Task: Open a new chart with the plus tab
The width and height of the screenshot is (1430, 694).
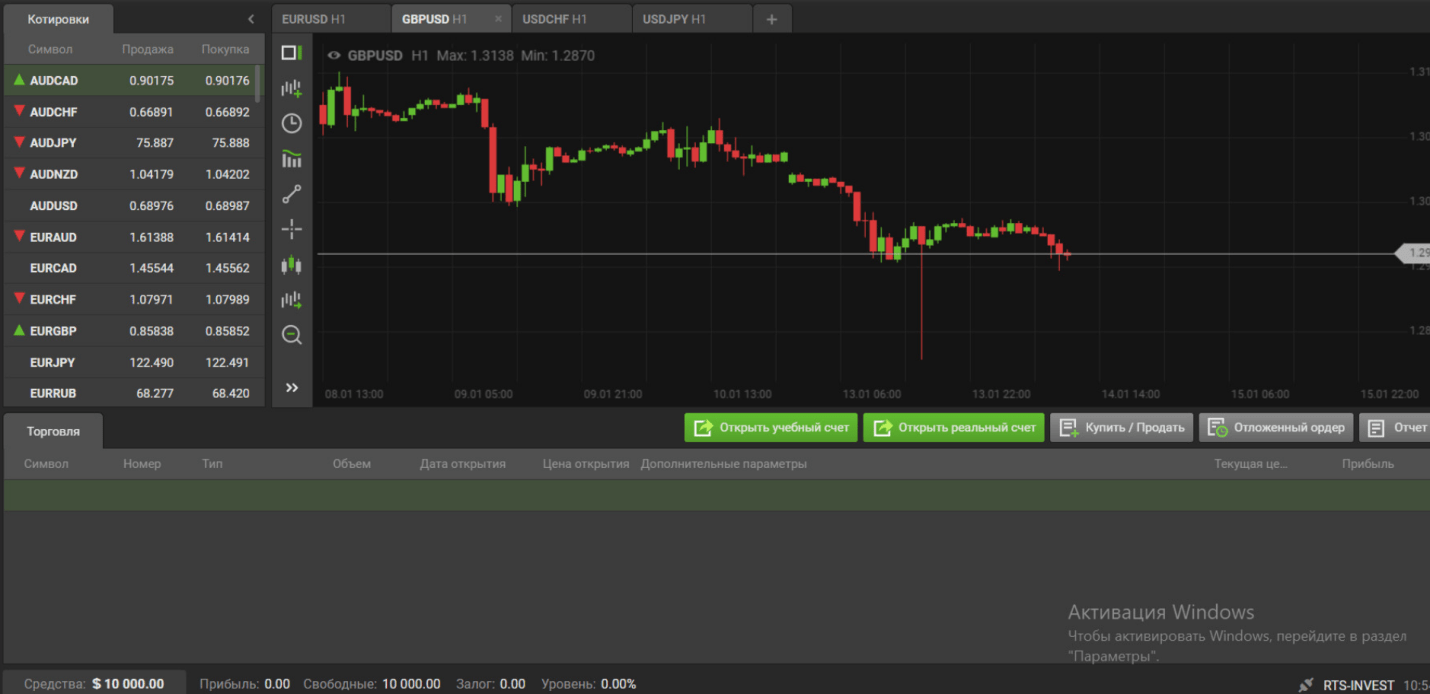Action: [771, 18]
